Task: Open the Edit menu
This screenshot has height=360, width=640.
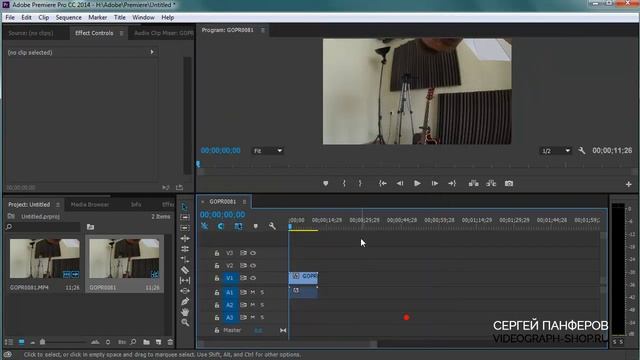Action: [x=26, y=18]
